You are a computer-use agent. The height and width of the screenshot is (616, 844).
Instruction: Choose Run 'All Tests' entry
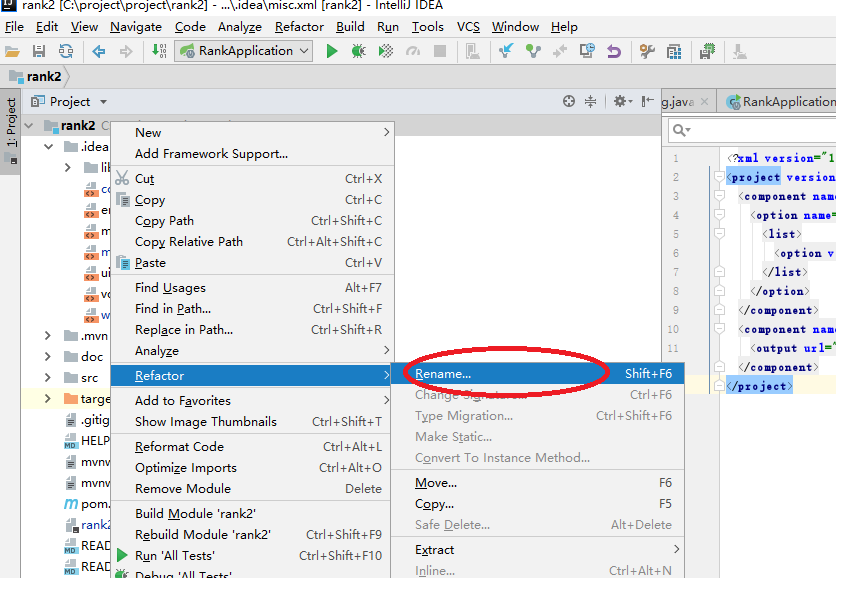click(252, 556)
